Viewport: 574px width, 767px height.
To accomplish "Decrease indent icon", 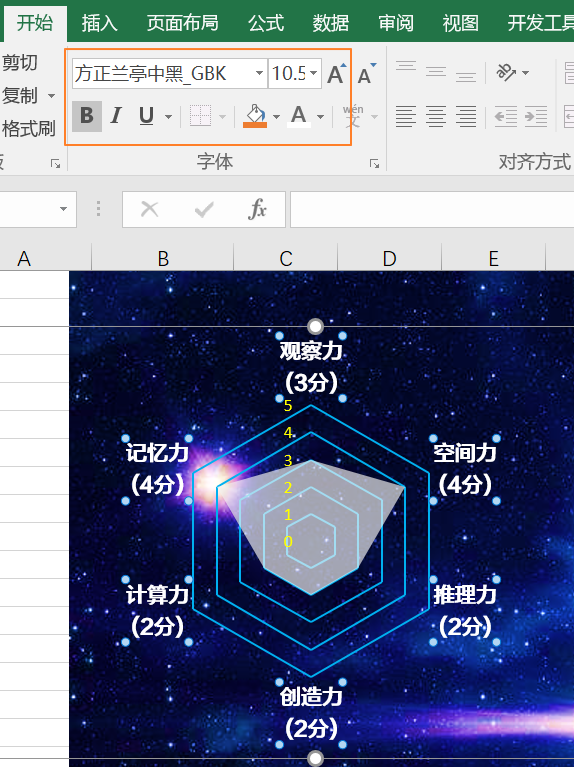I will coord(506,116).
